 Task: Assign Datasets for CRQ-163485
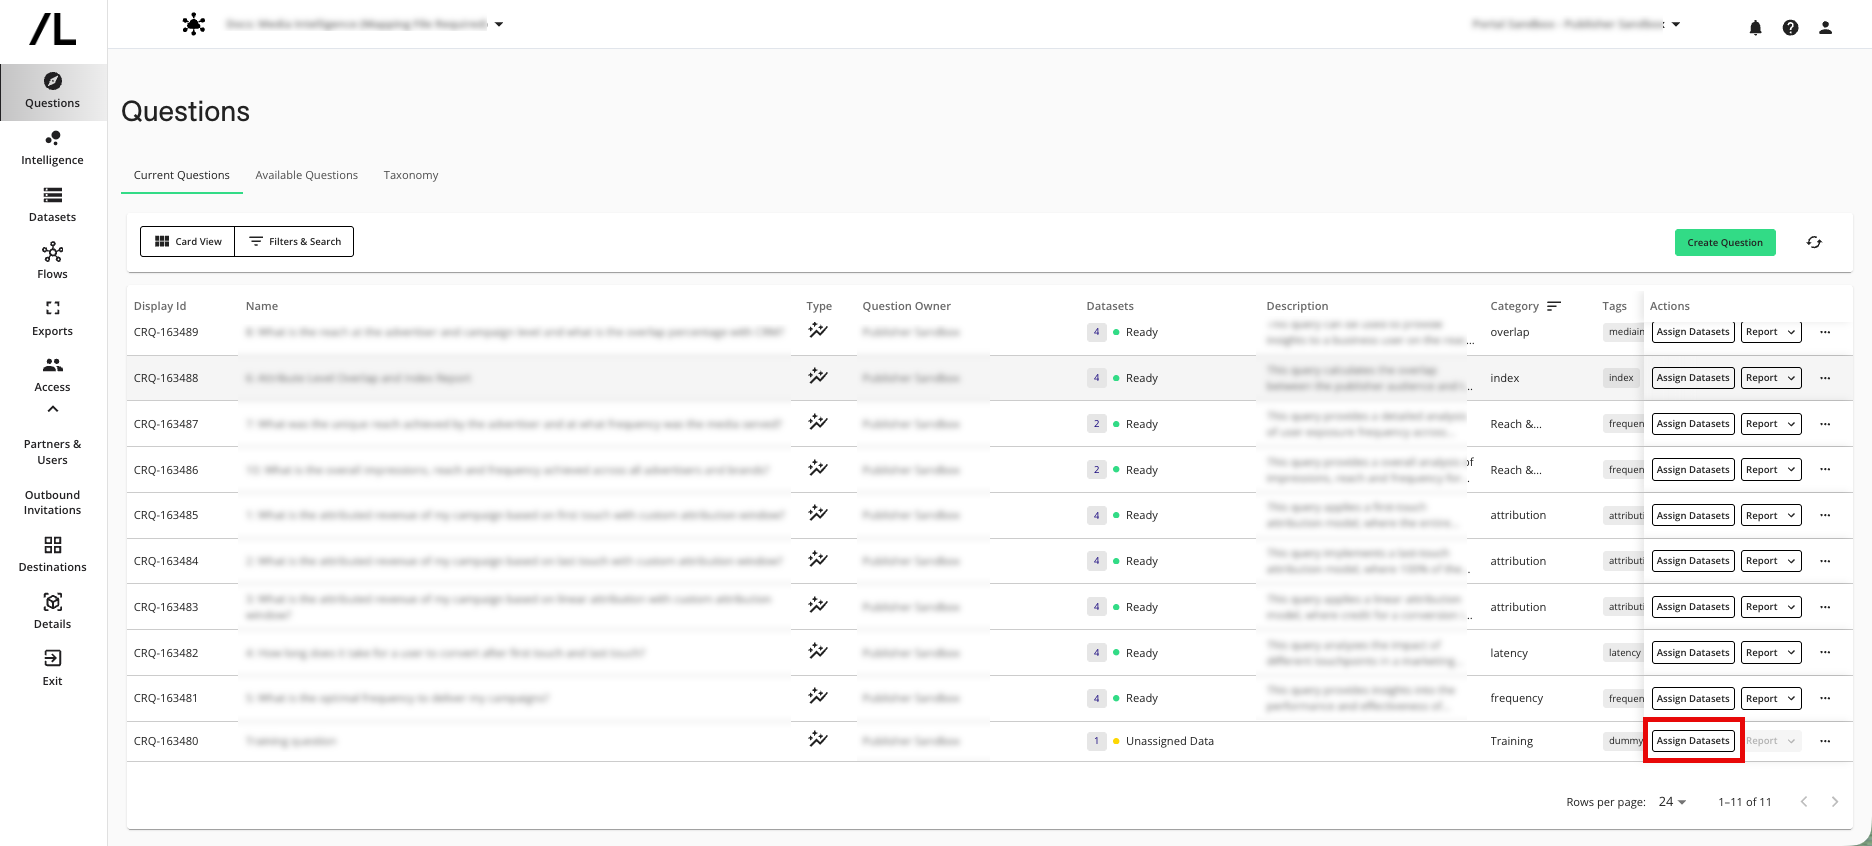(1693, 516)
